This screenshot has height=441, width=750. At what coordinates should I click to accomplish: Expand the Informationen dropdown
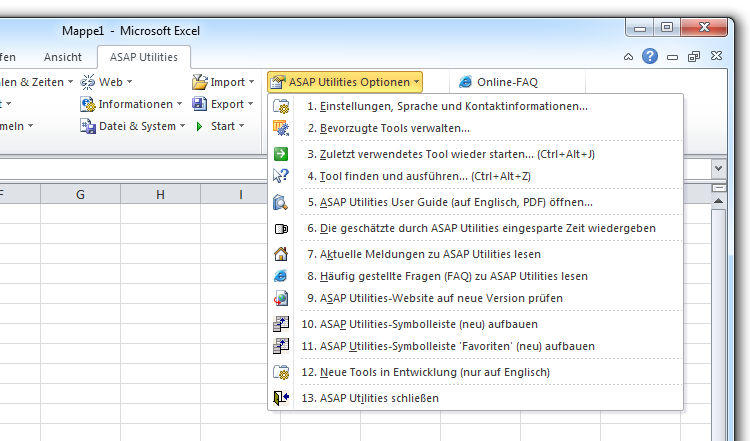click(x=179, y=104)
